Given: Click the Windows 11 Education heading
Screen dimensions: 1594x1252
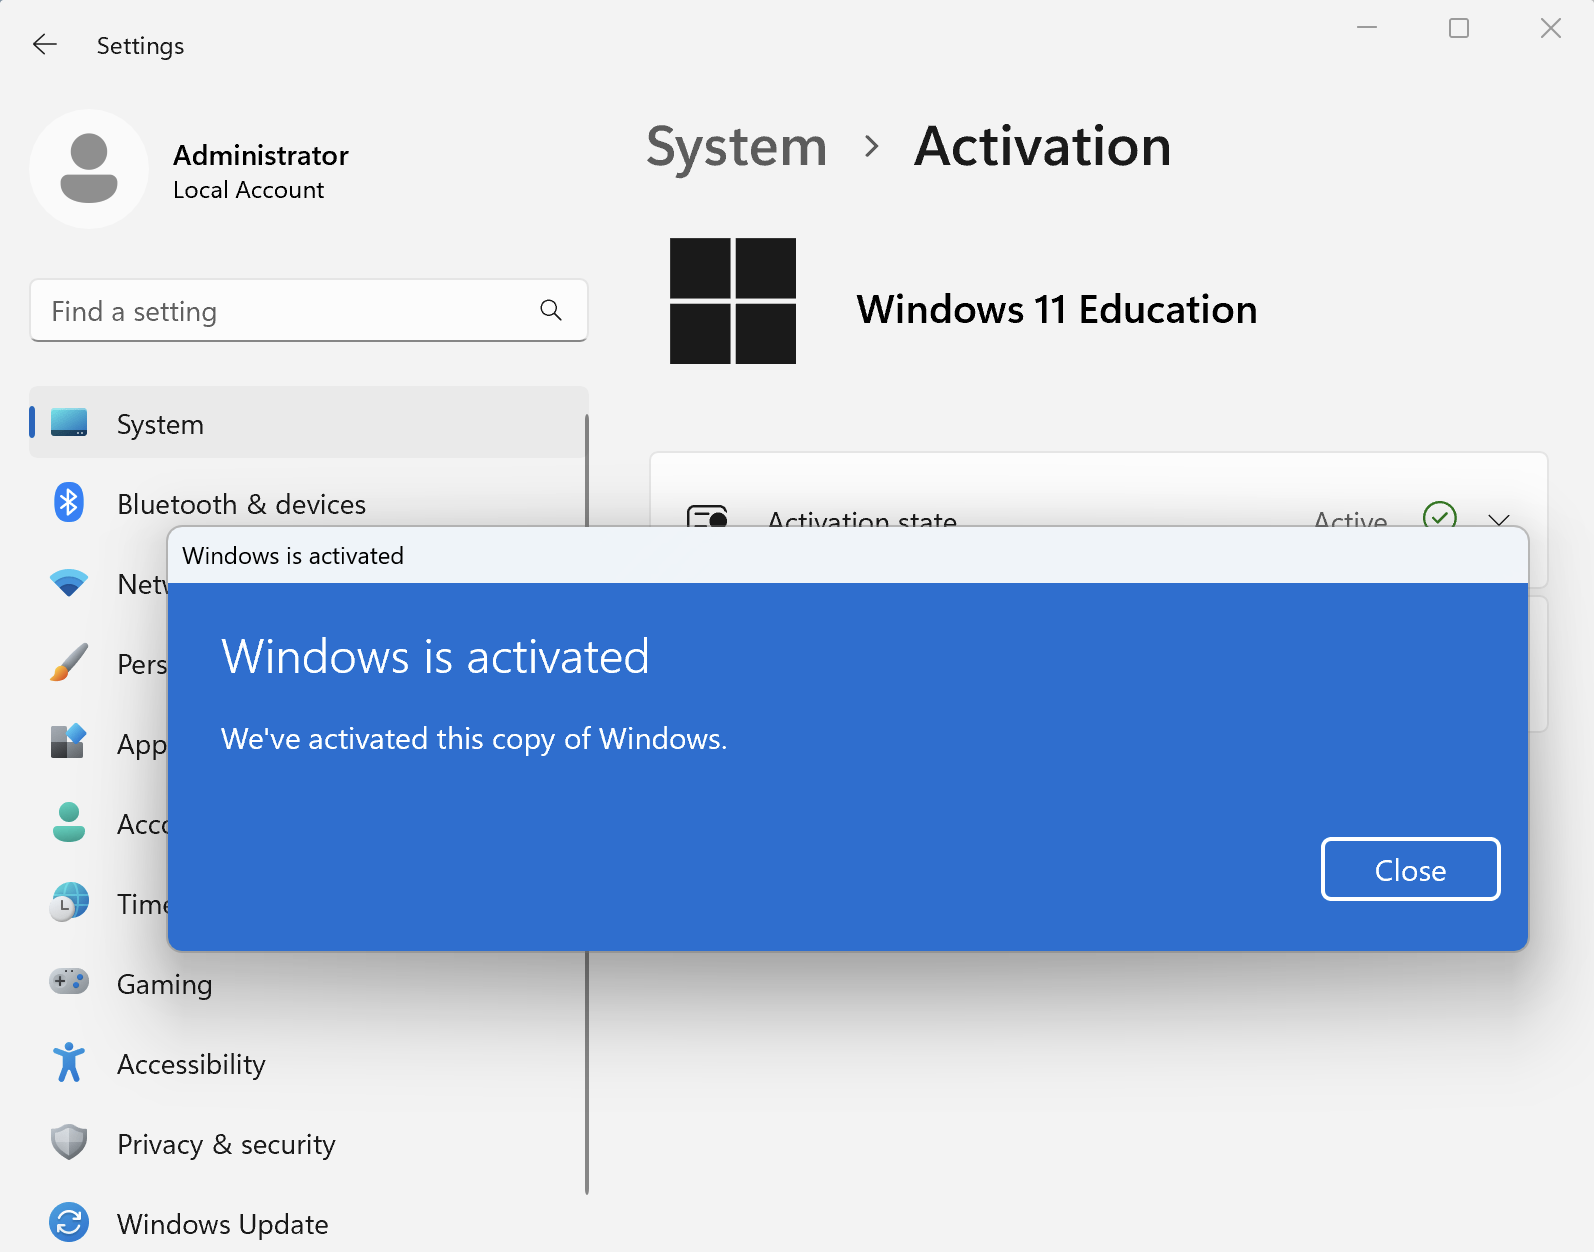Looking at the screenshot, I should [1057, 309].
